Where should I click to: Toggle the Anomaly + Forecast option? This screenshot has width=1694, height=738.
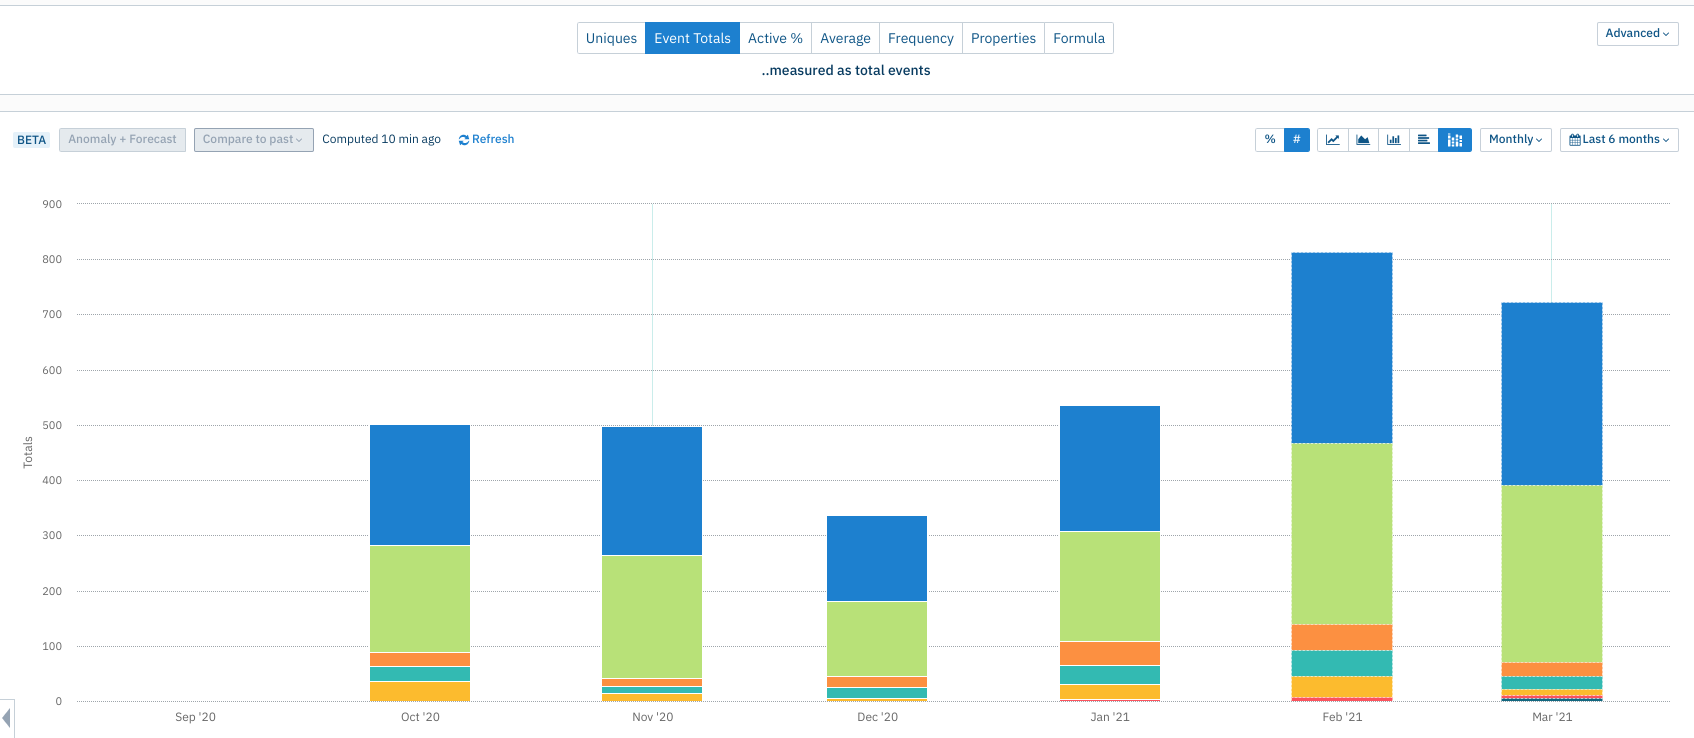(x=122, y=140)
